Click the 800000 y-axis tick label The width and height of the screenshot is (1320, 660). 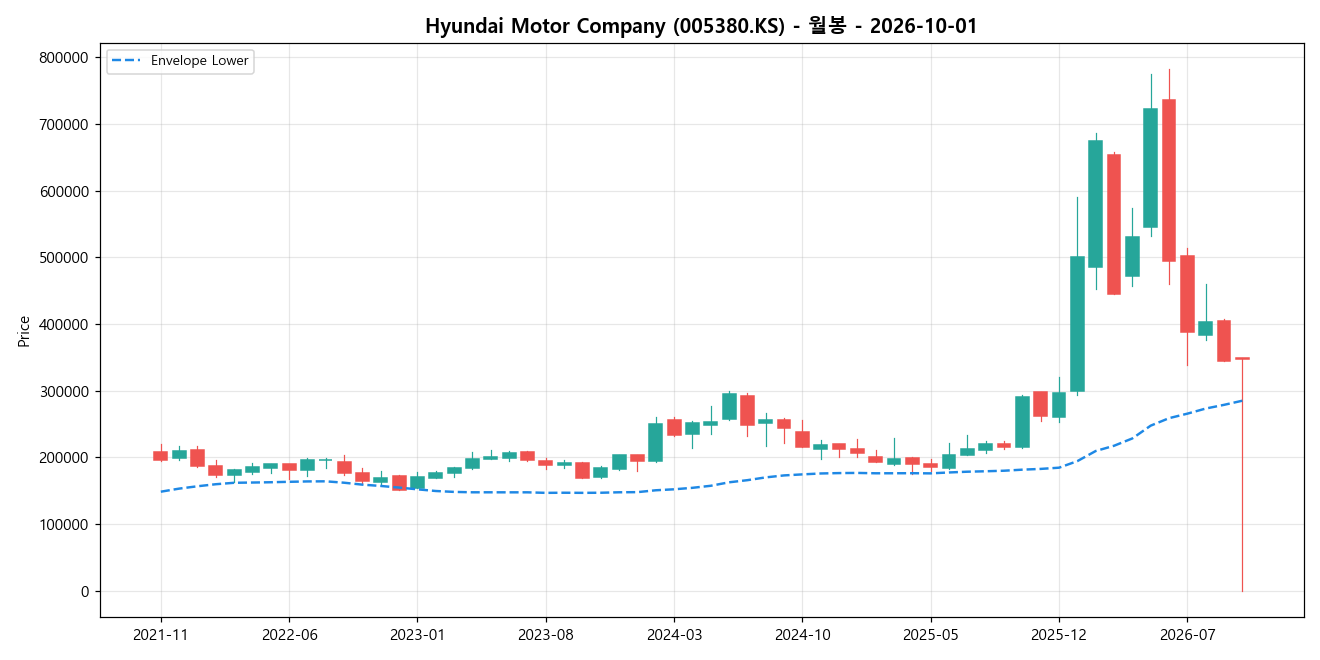(x=64, y=58)
